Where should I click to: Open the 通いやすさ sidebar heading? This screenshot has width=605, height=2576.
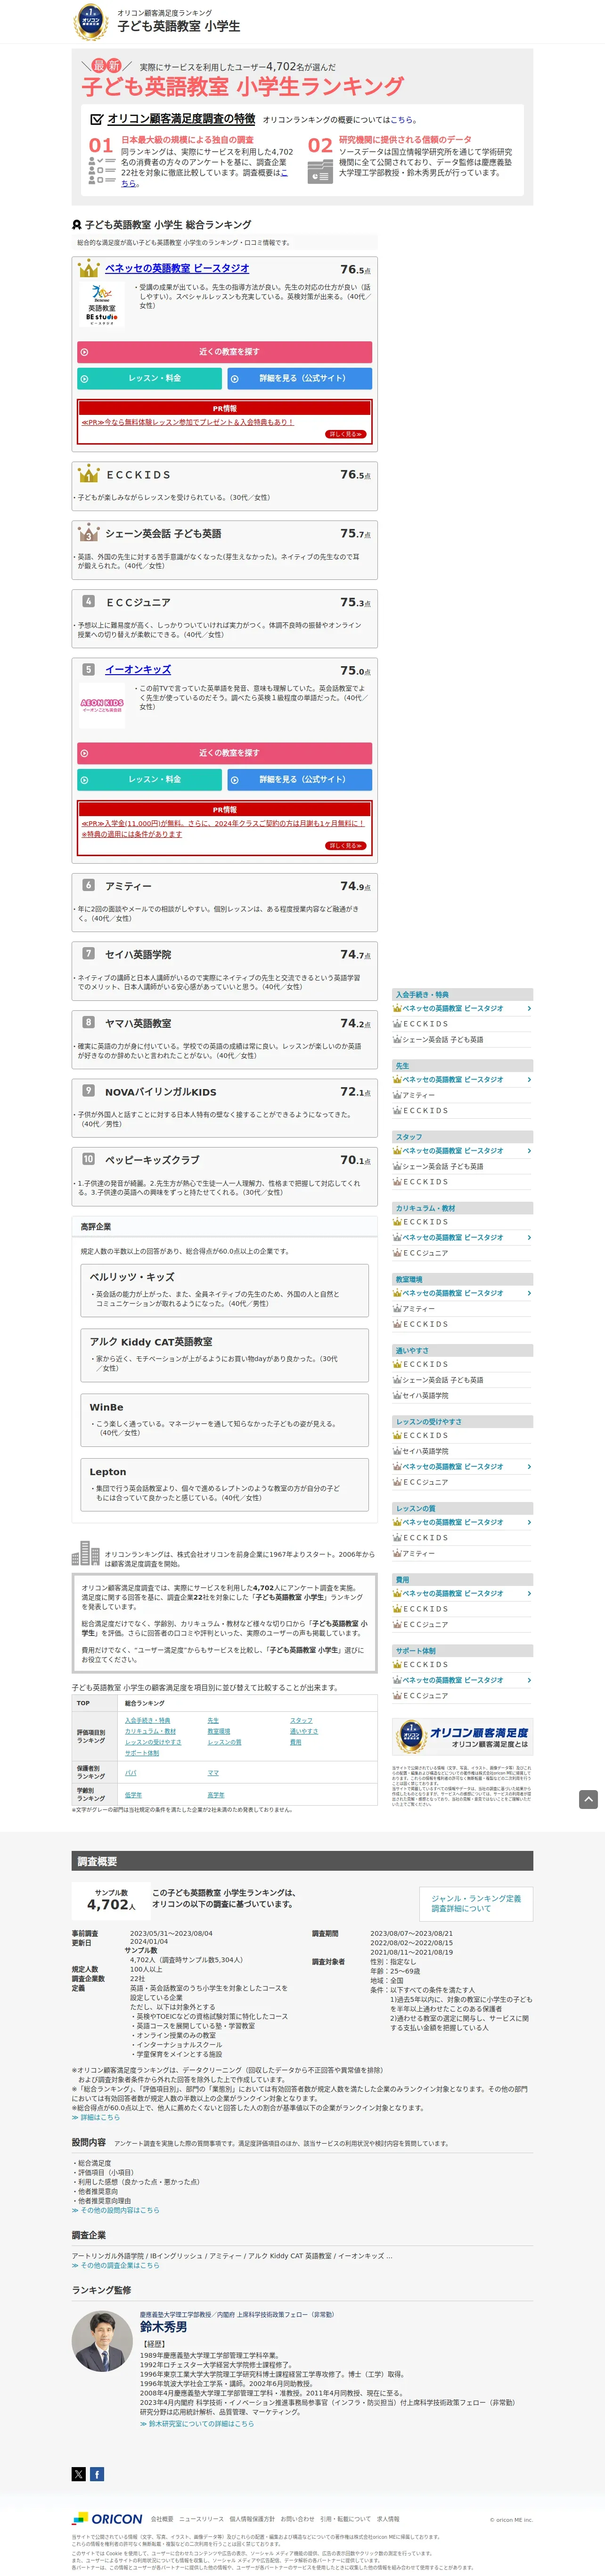(462, 1350)
